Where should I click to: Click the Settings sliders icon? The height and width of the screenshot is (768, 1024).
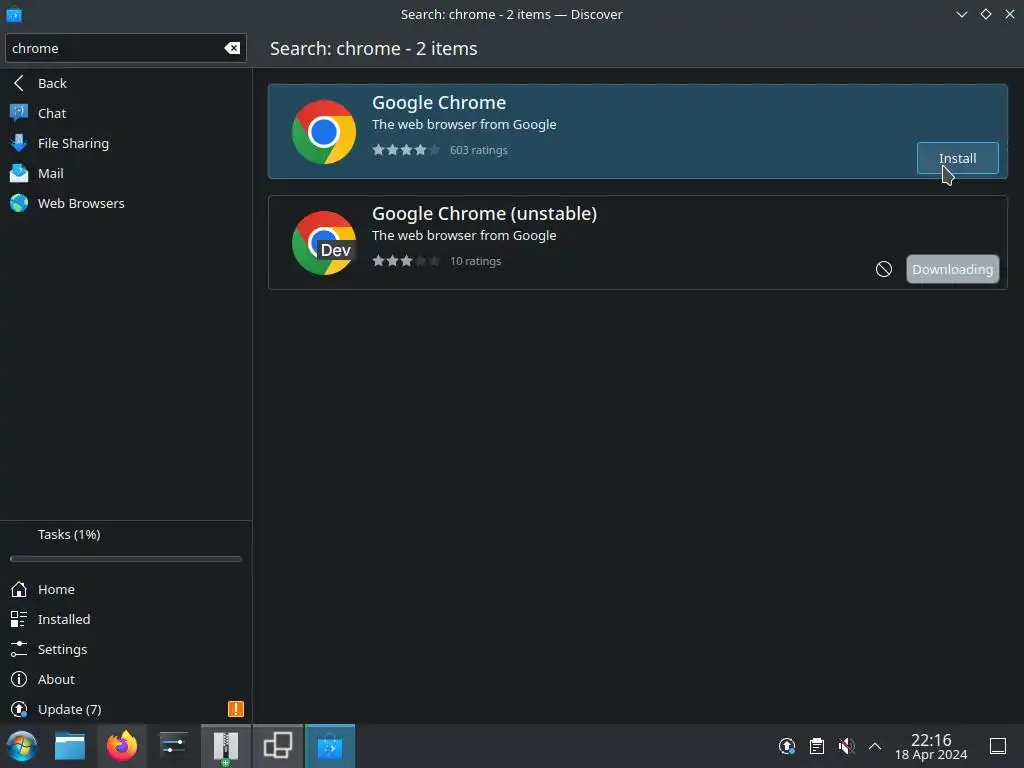[19, 649]
